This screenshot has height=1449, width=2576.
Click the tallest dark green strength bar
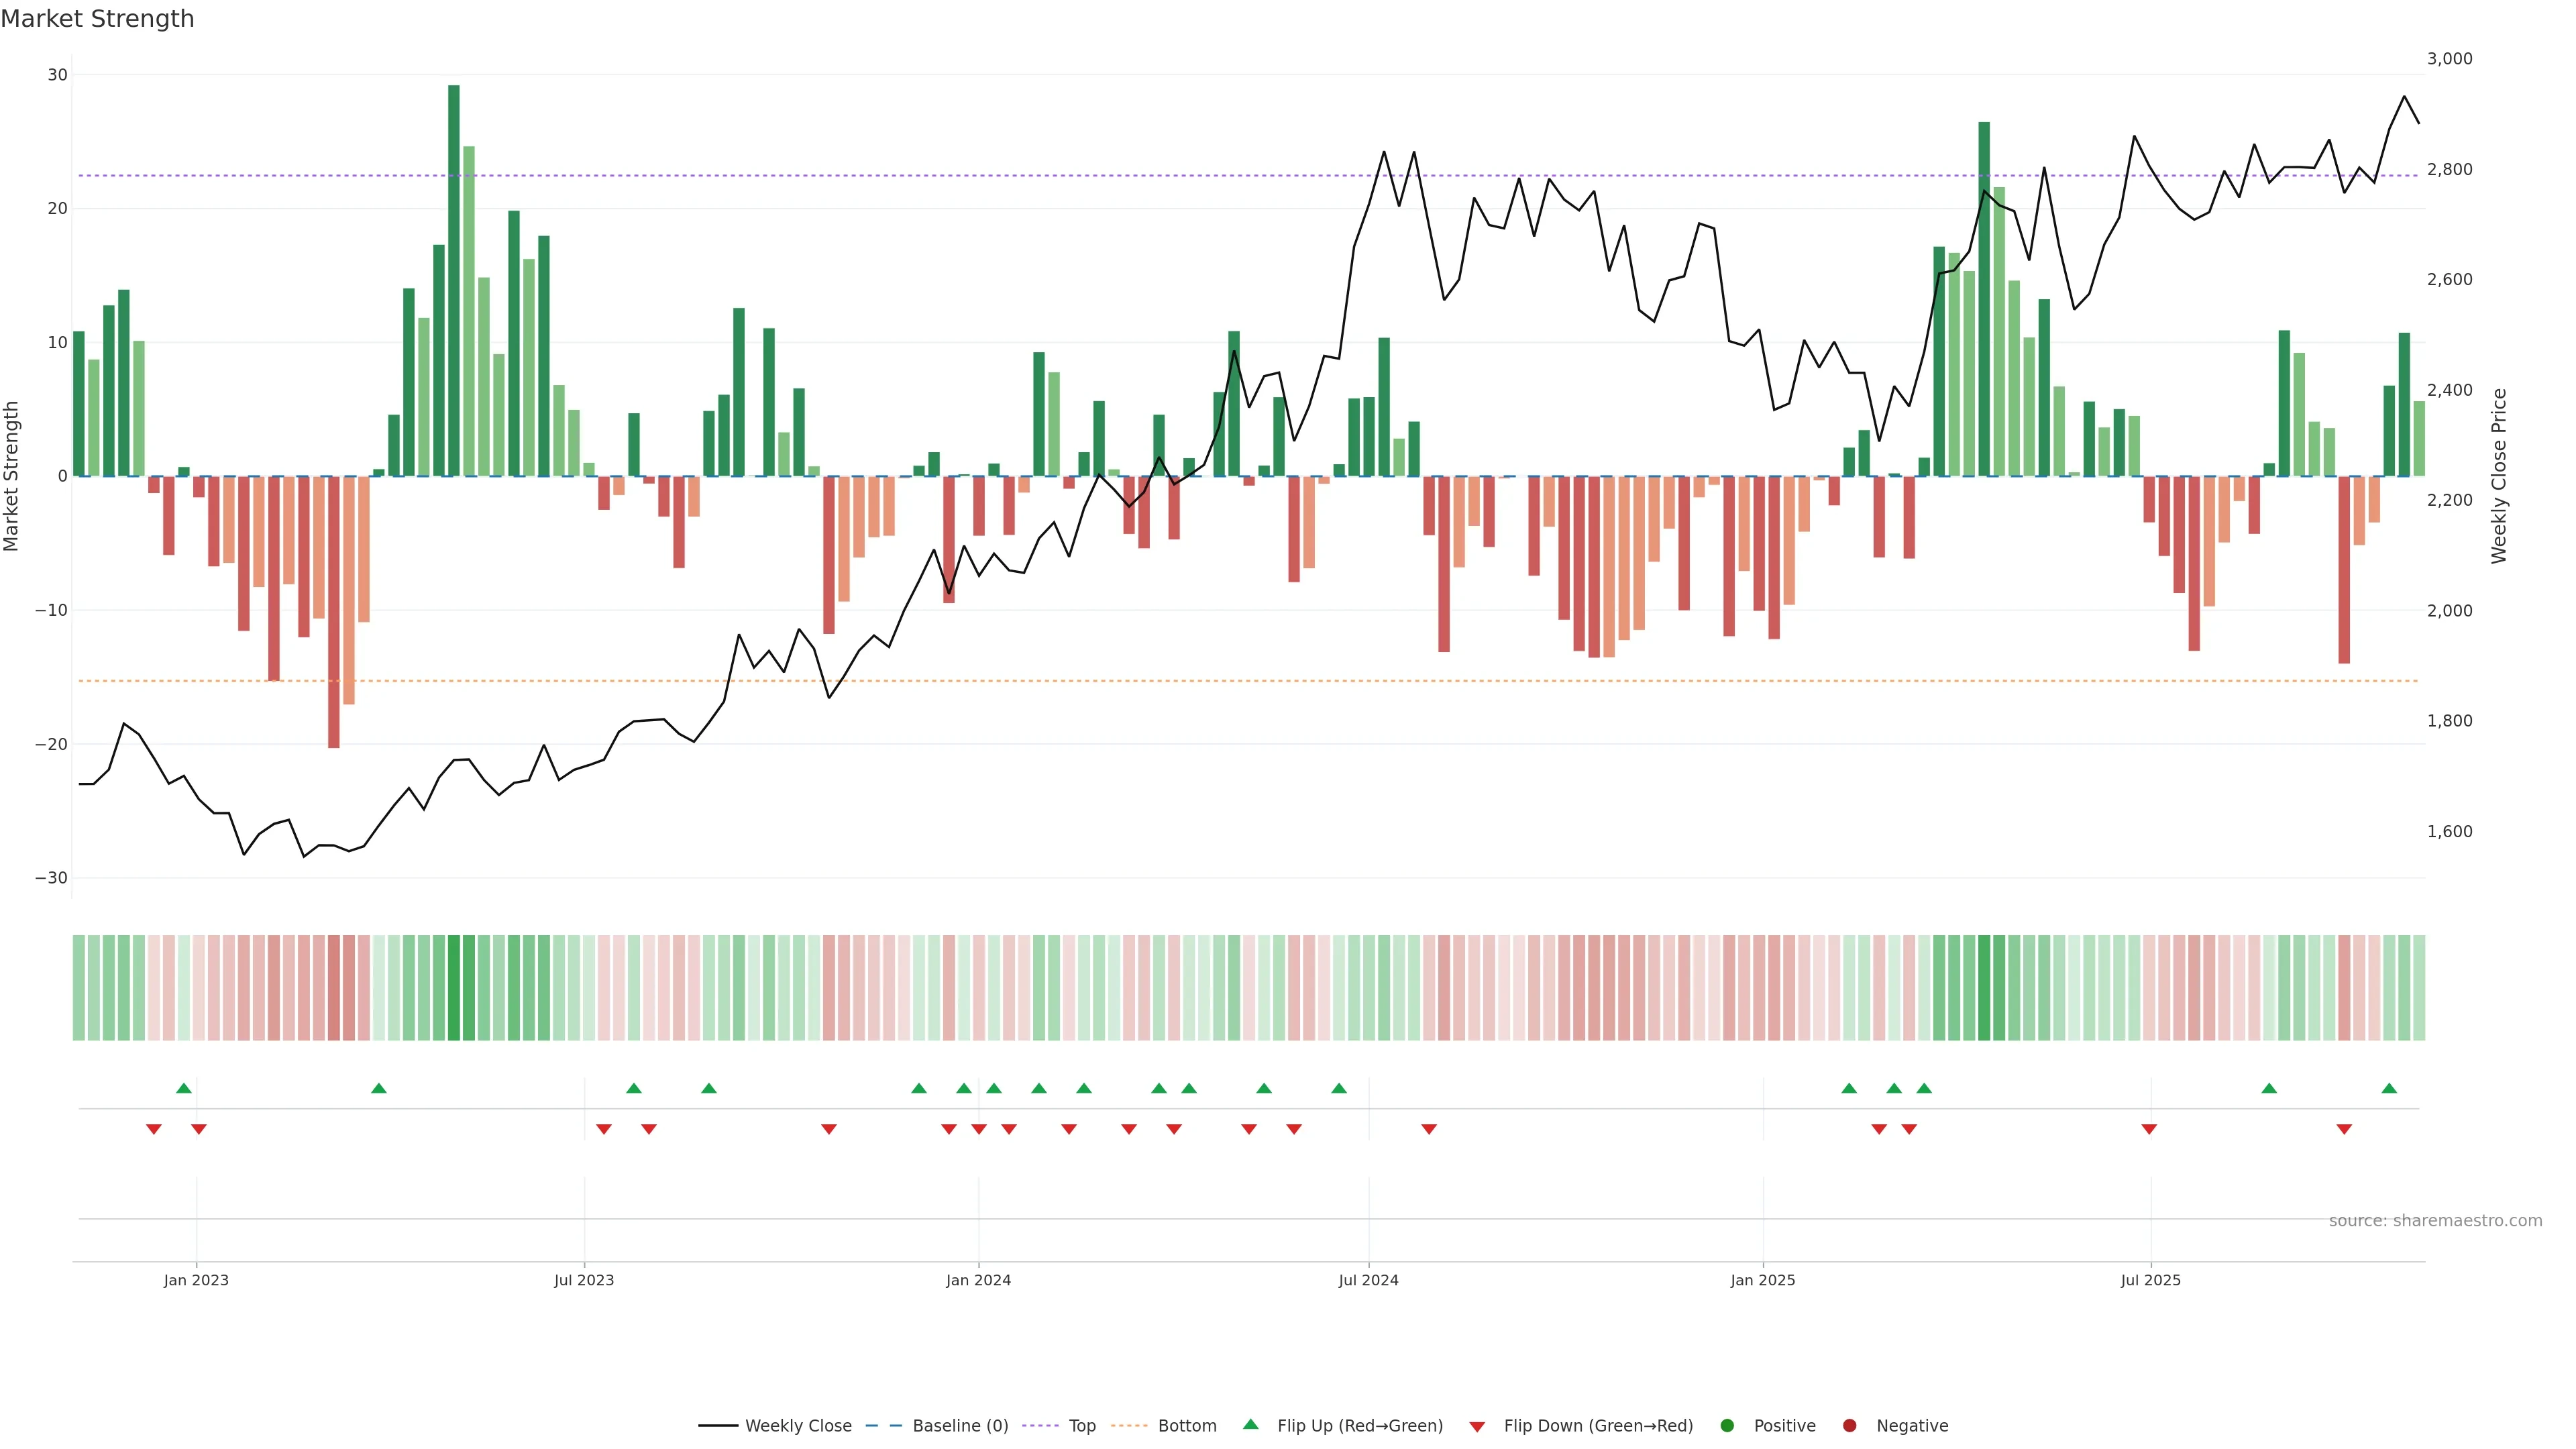pyautogui.click(x=454, y=280)
